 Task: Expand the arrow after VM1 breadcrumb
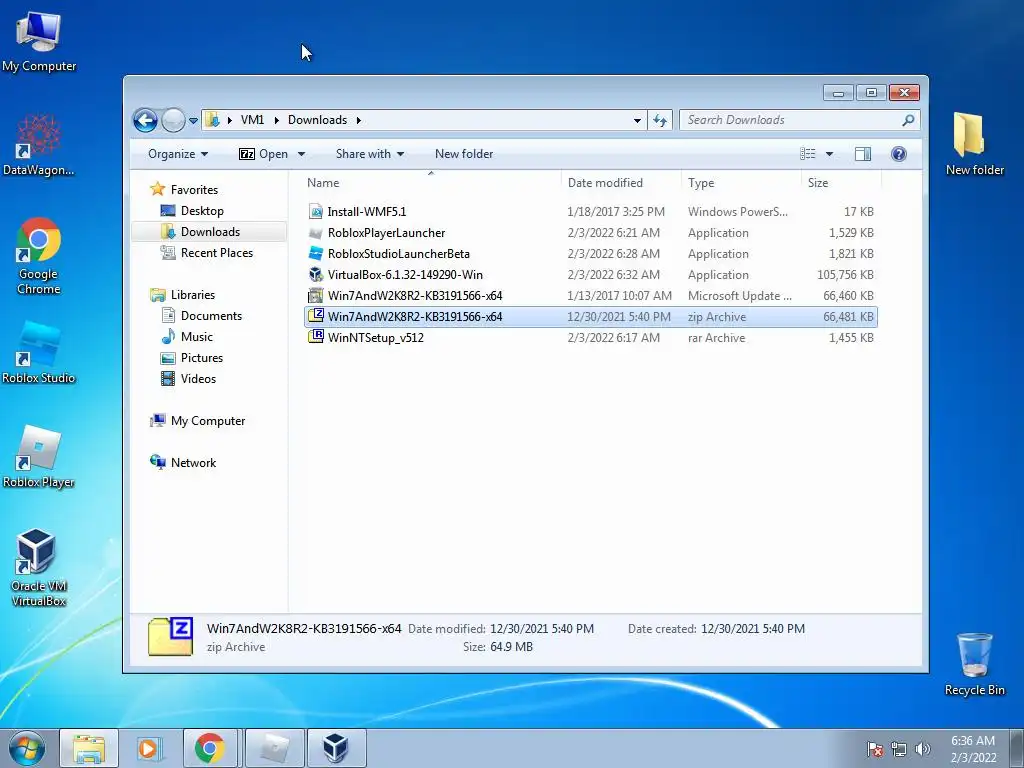[x=276, y=121]
